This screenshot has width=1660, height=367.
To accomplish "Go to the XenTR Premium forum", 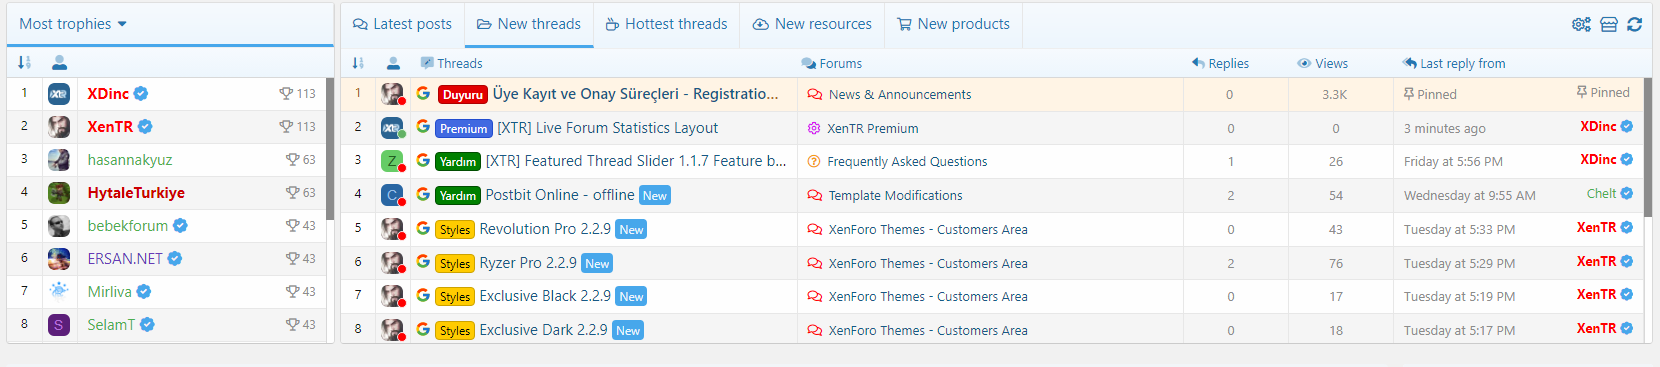I will pos(873,128).
